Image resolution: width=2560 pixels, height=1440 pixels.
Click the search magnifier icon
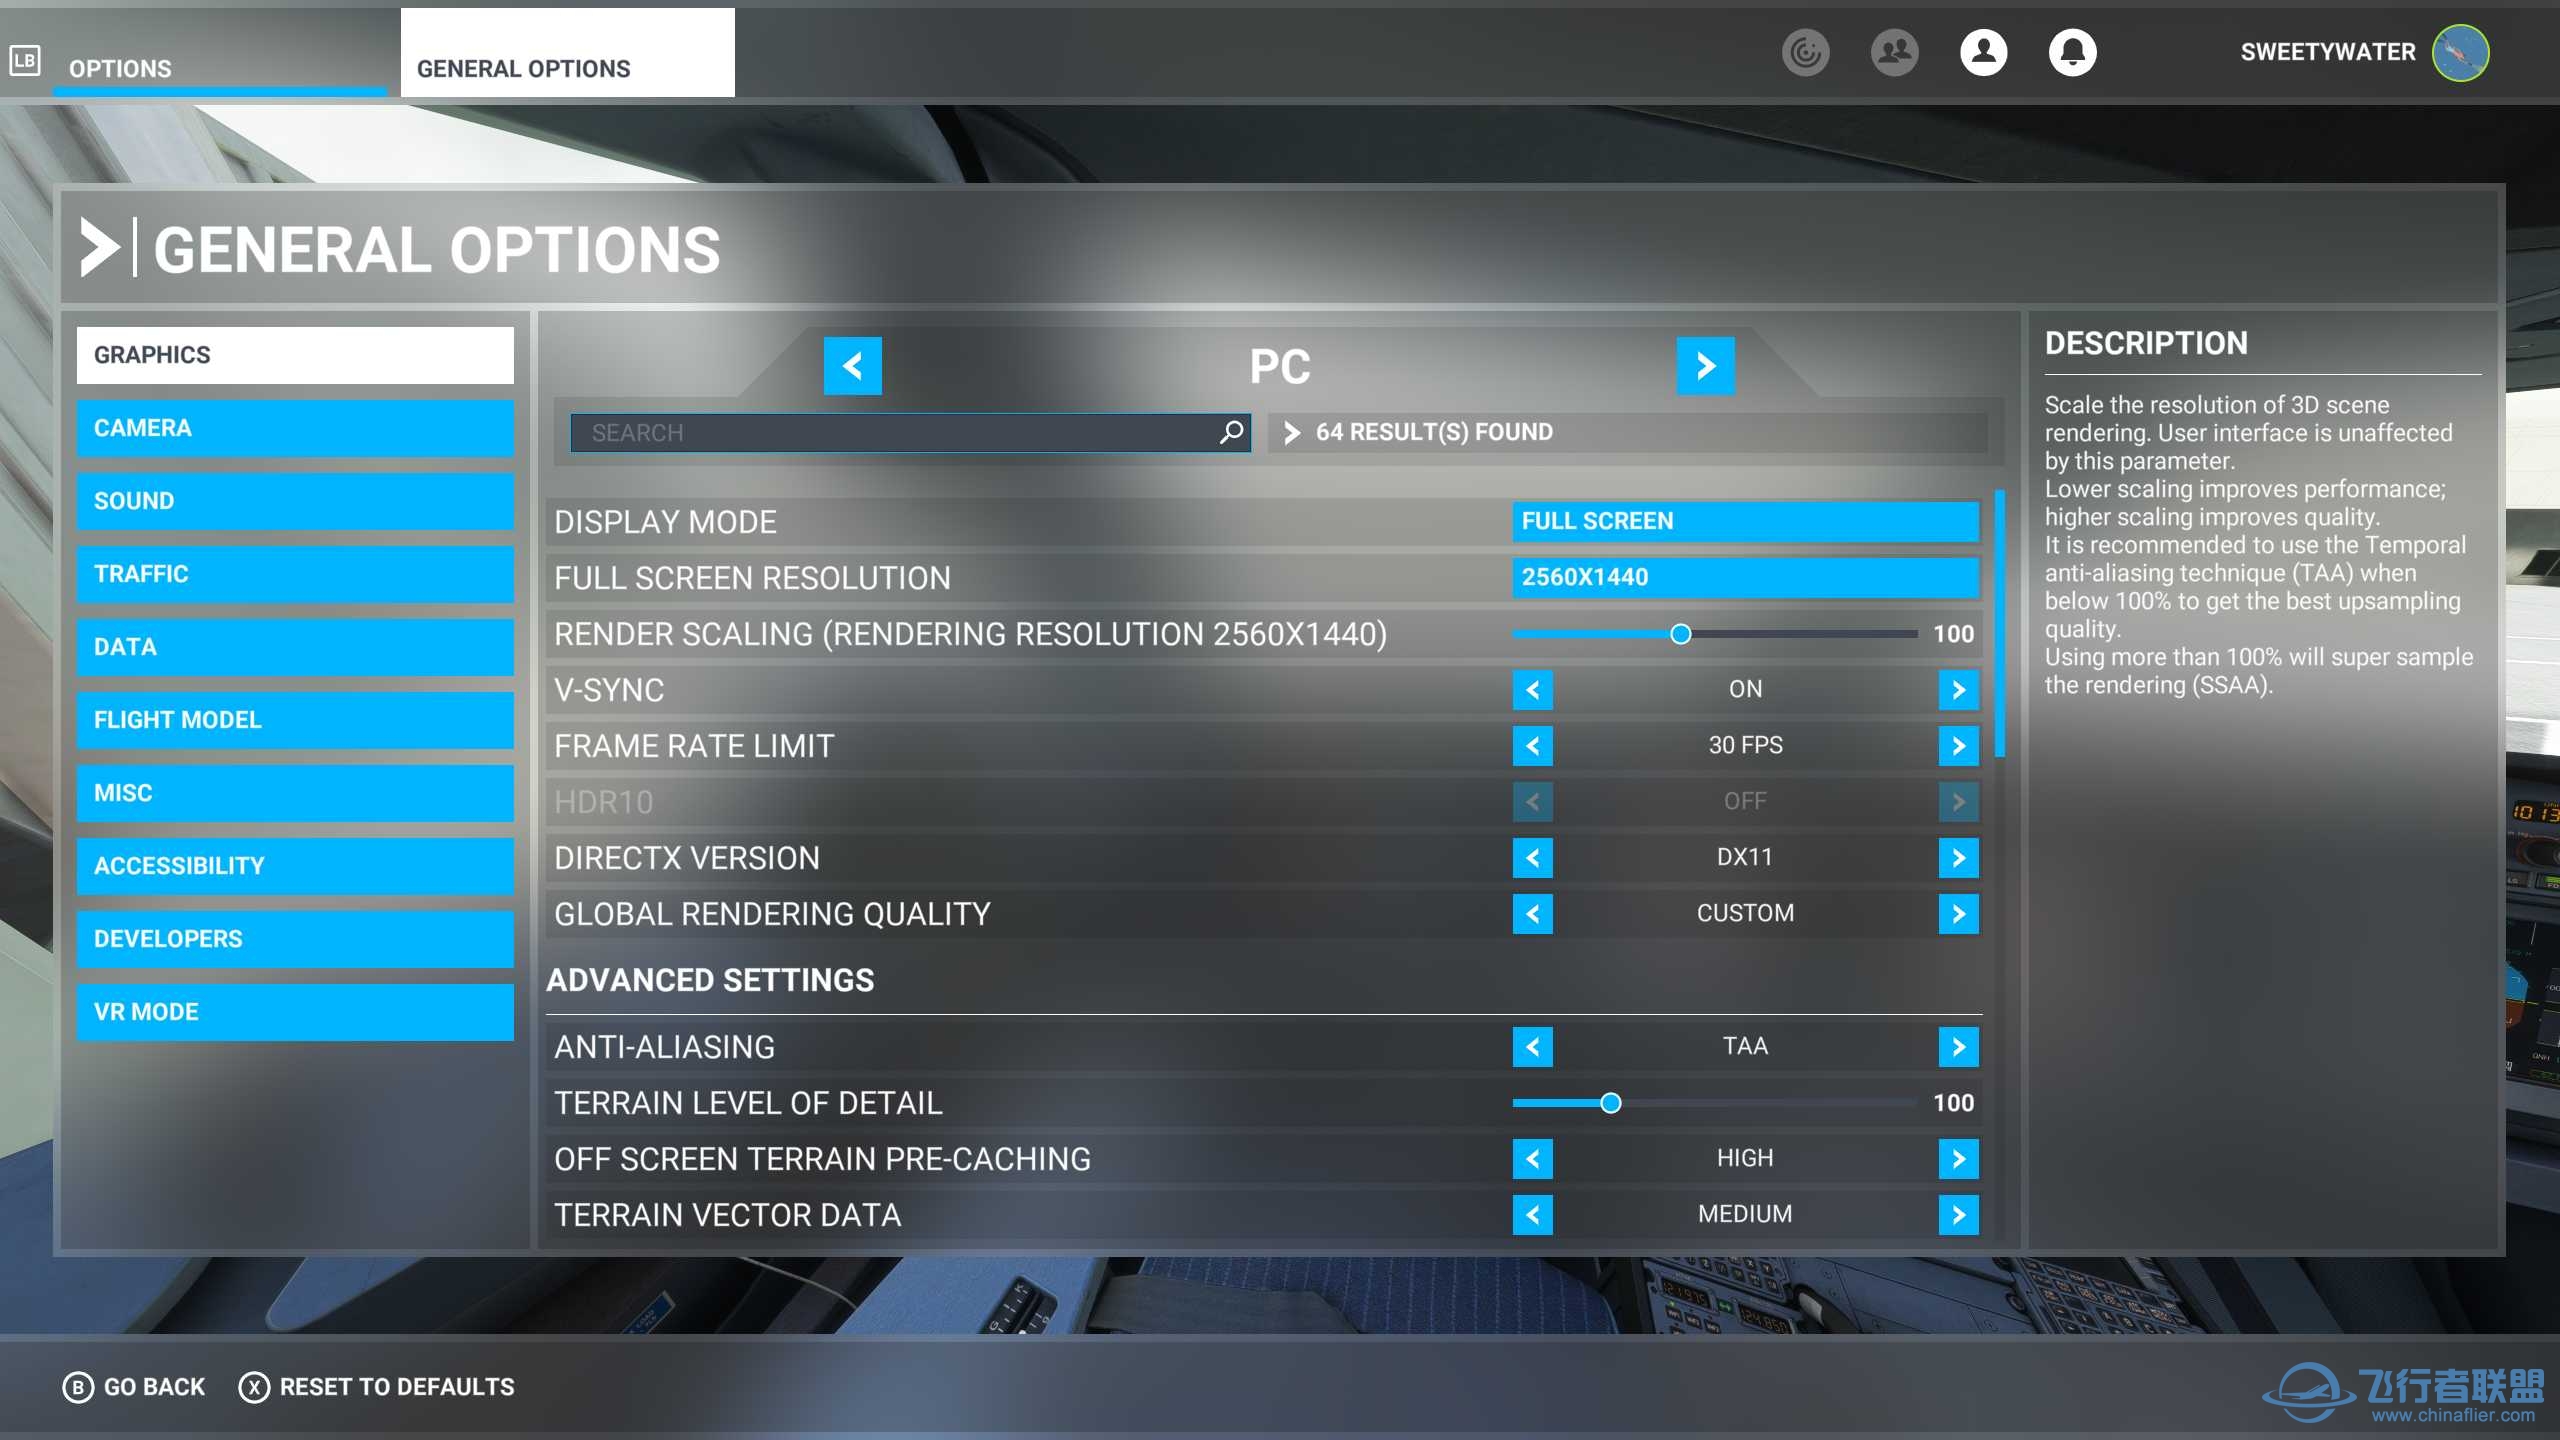[x=1231, y=432]
